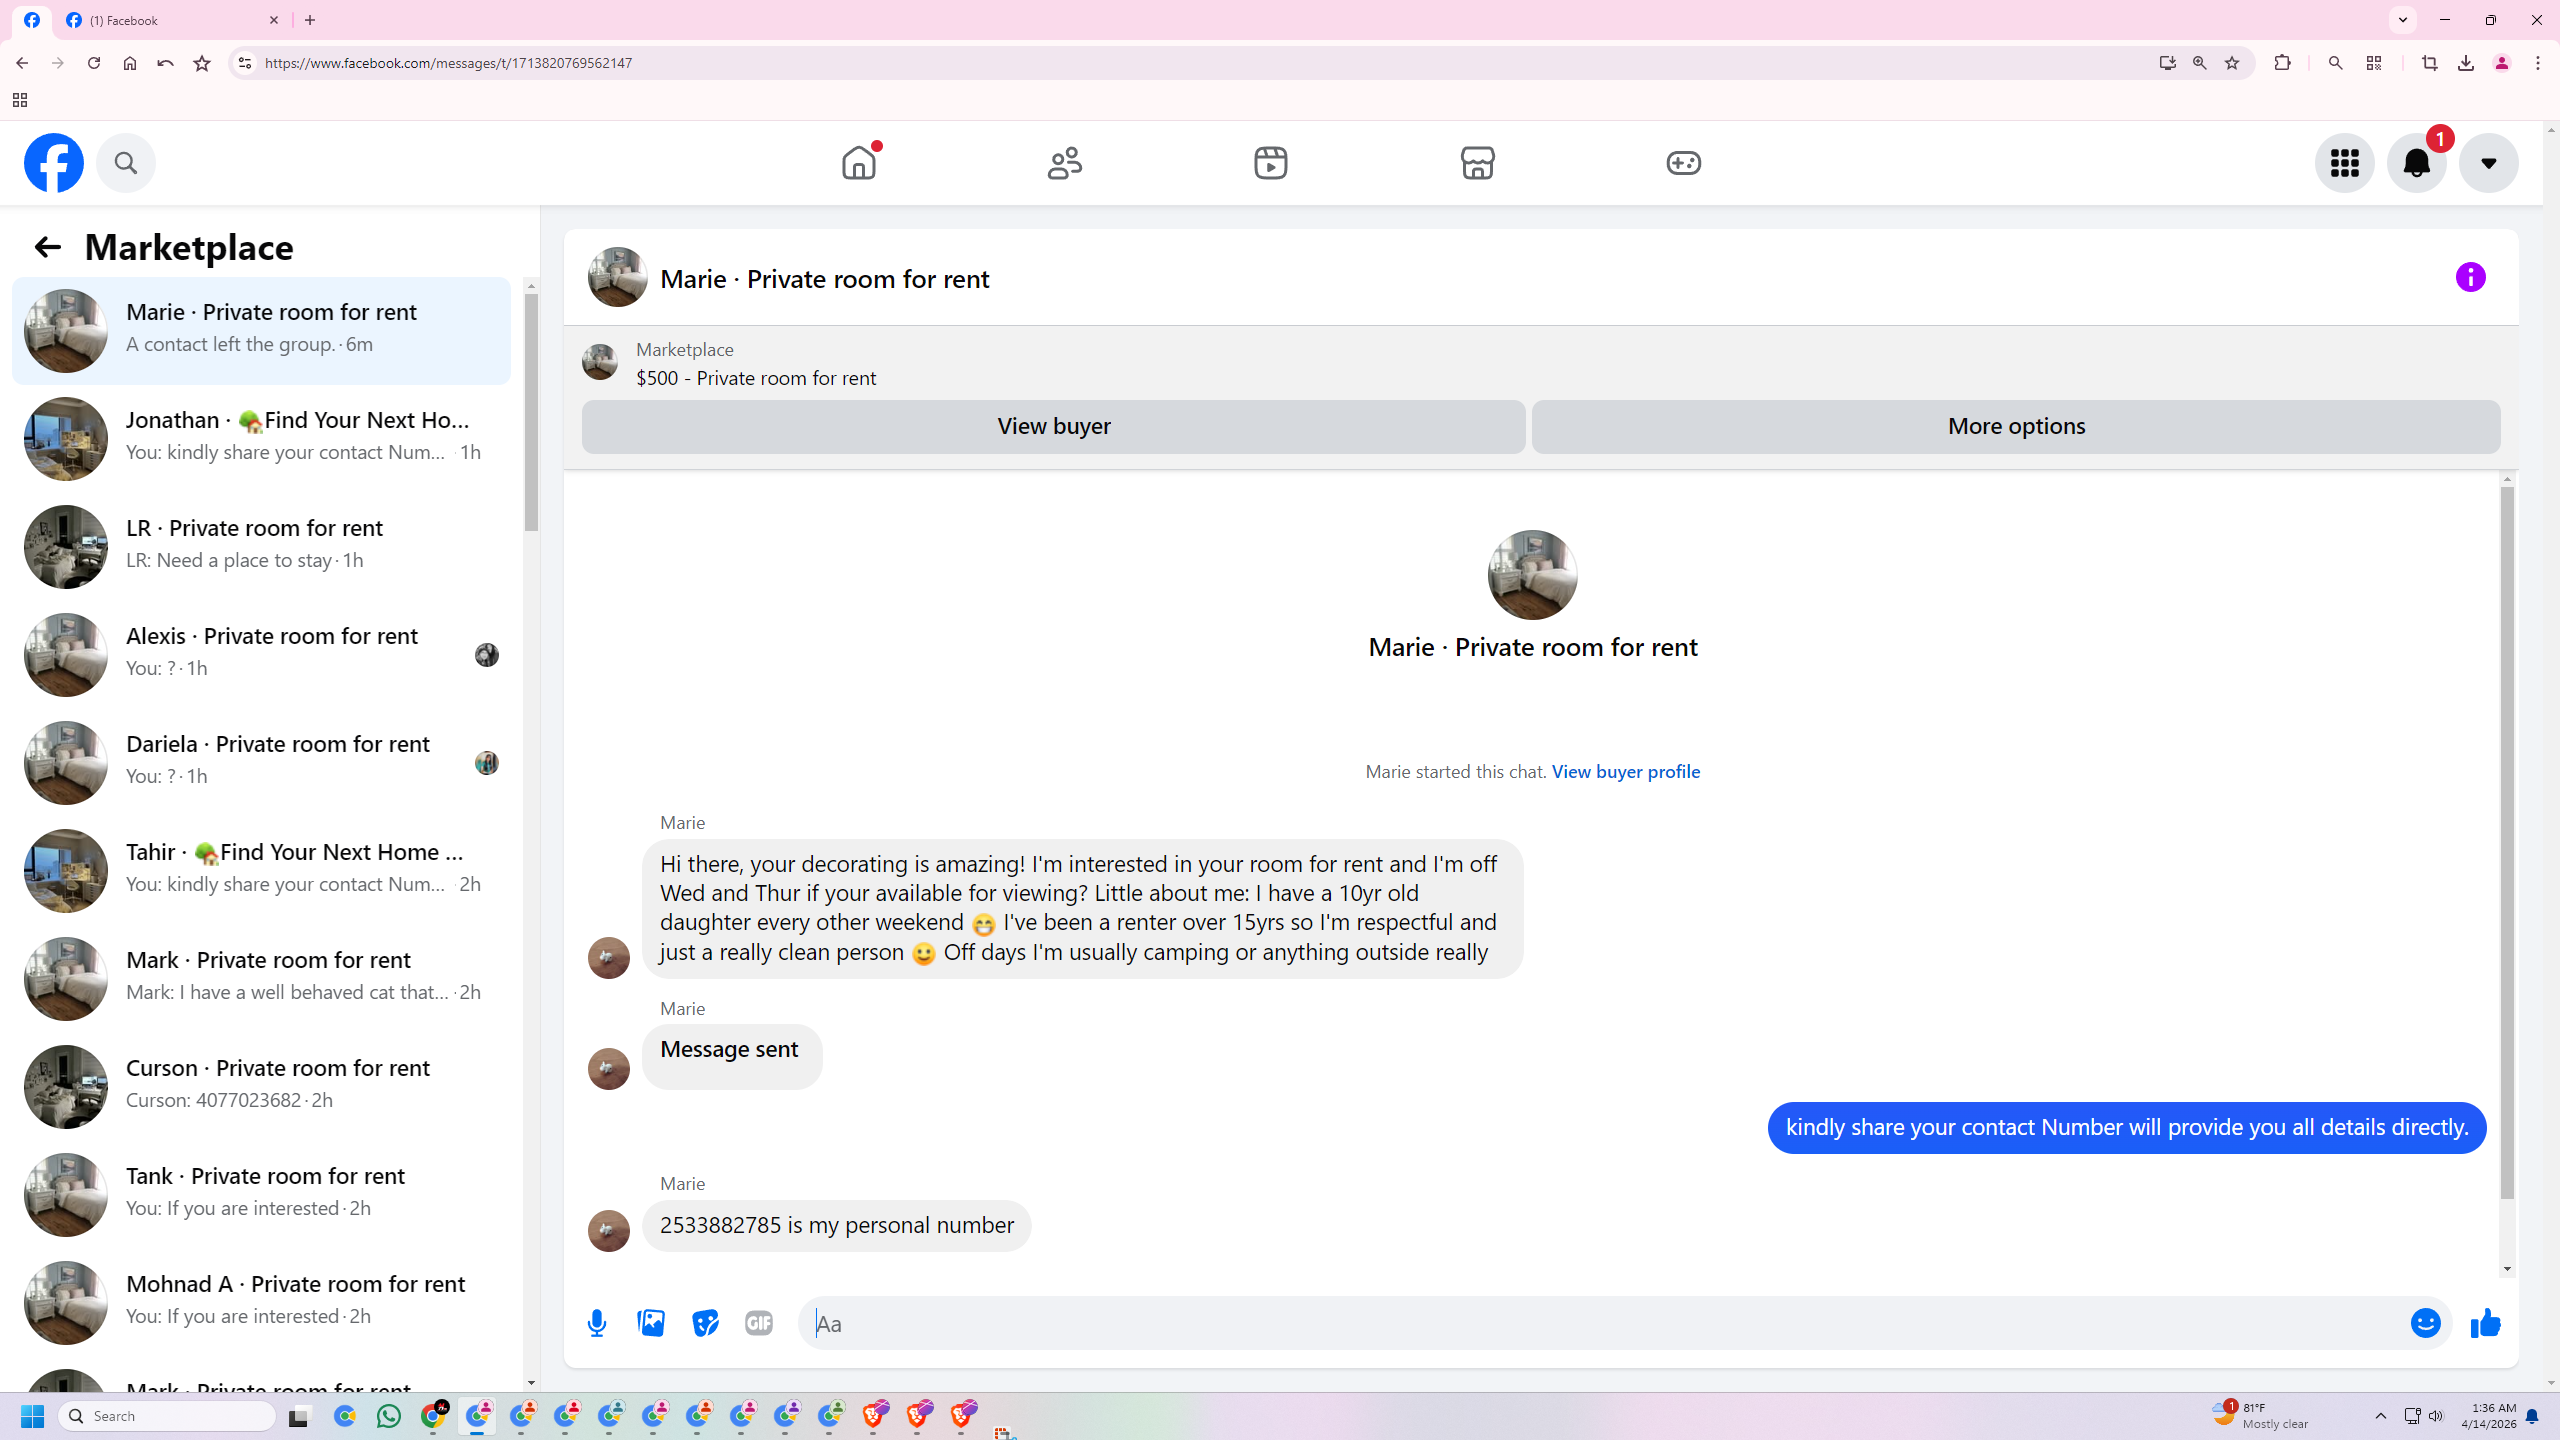Click the View buyer button
Screen dimensions: 2560x1440
(1053, 427)
